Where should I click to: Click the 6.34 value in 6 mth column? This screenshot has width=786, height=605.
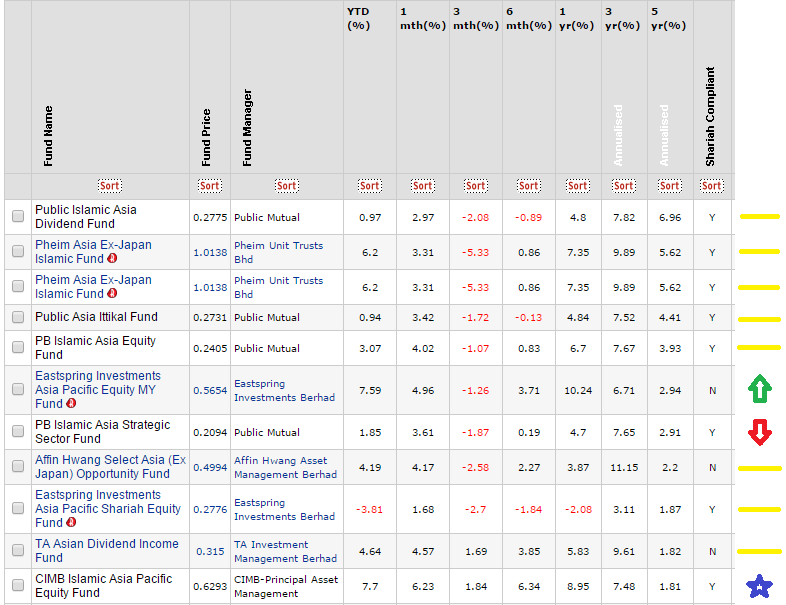[529, 586]
